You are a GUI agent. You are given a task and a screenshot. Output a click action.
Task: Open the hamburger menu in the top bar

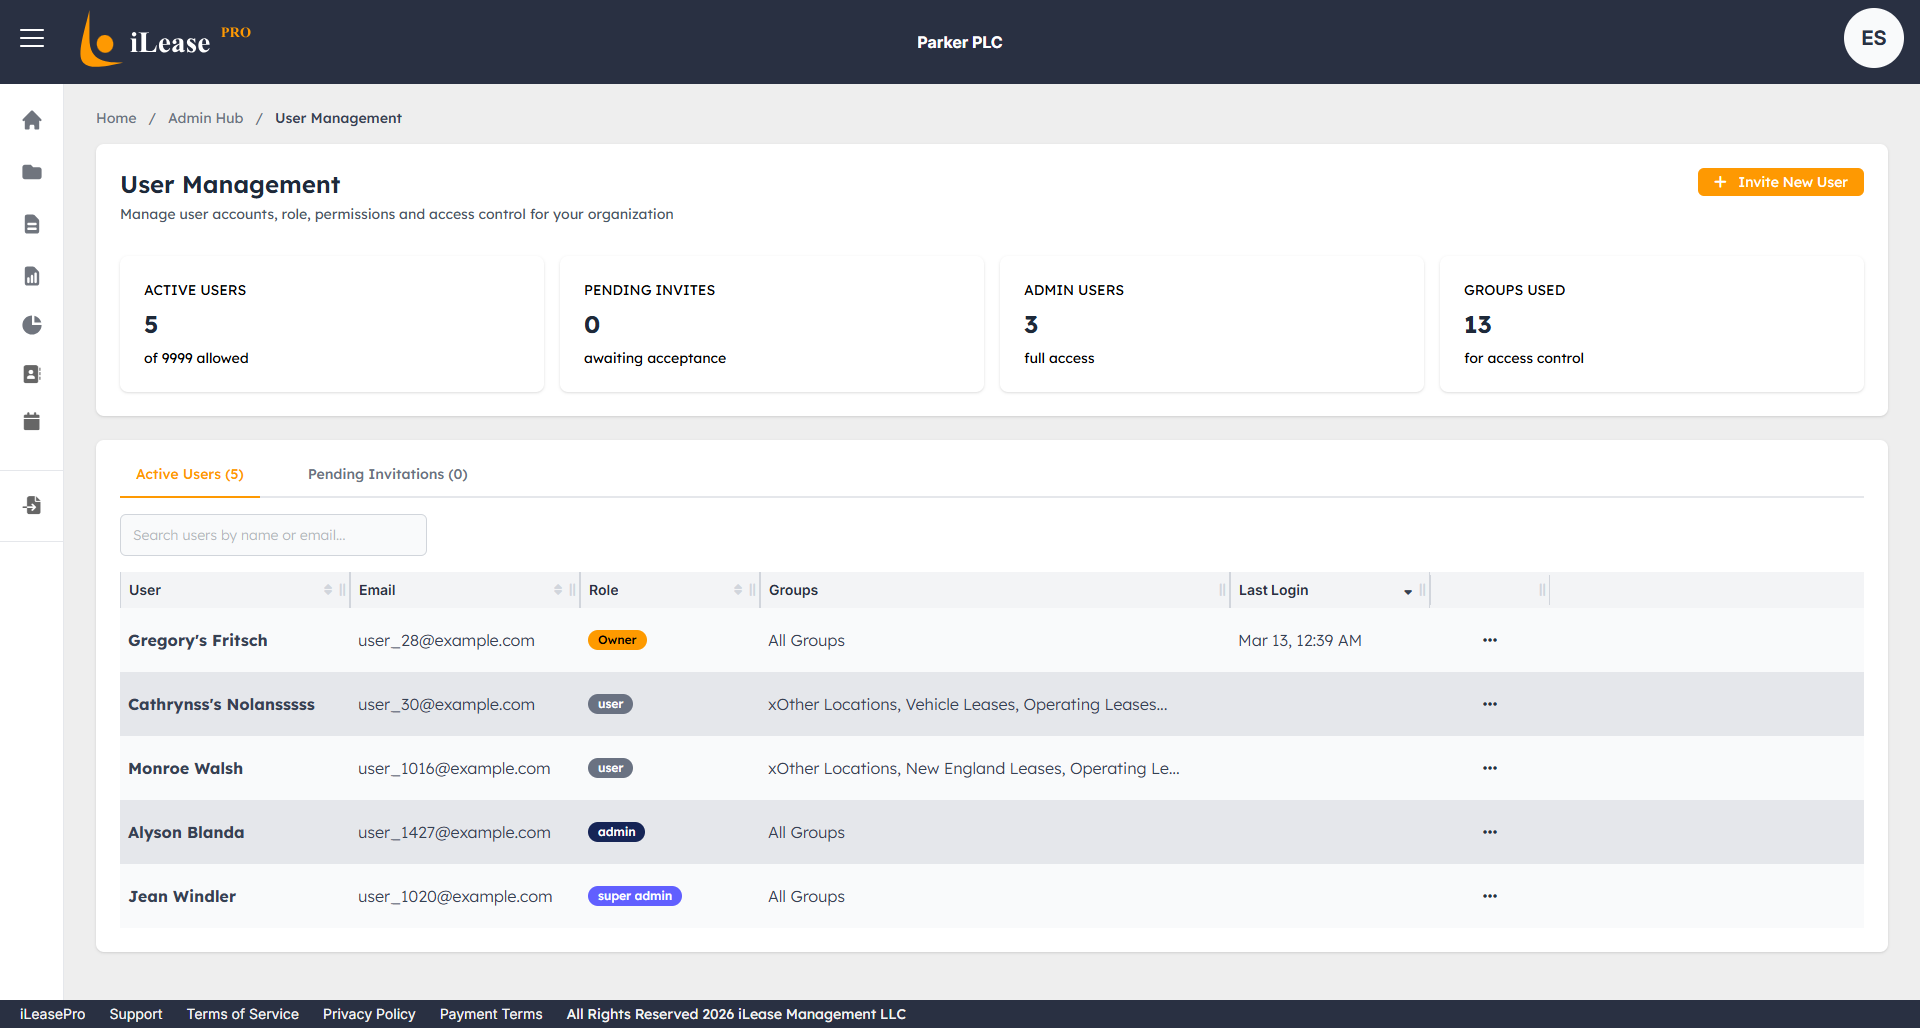(30, 38)
